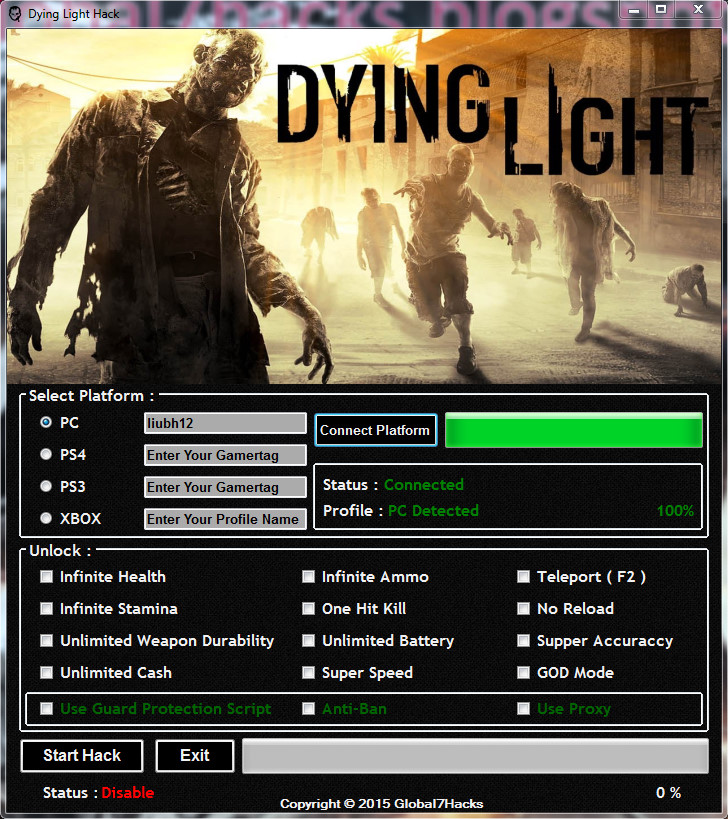Click the red Disable status text
Image resolution: width=728 pixels, height=819 pixels.
pos(127,792)
